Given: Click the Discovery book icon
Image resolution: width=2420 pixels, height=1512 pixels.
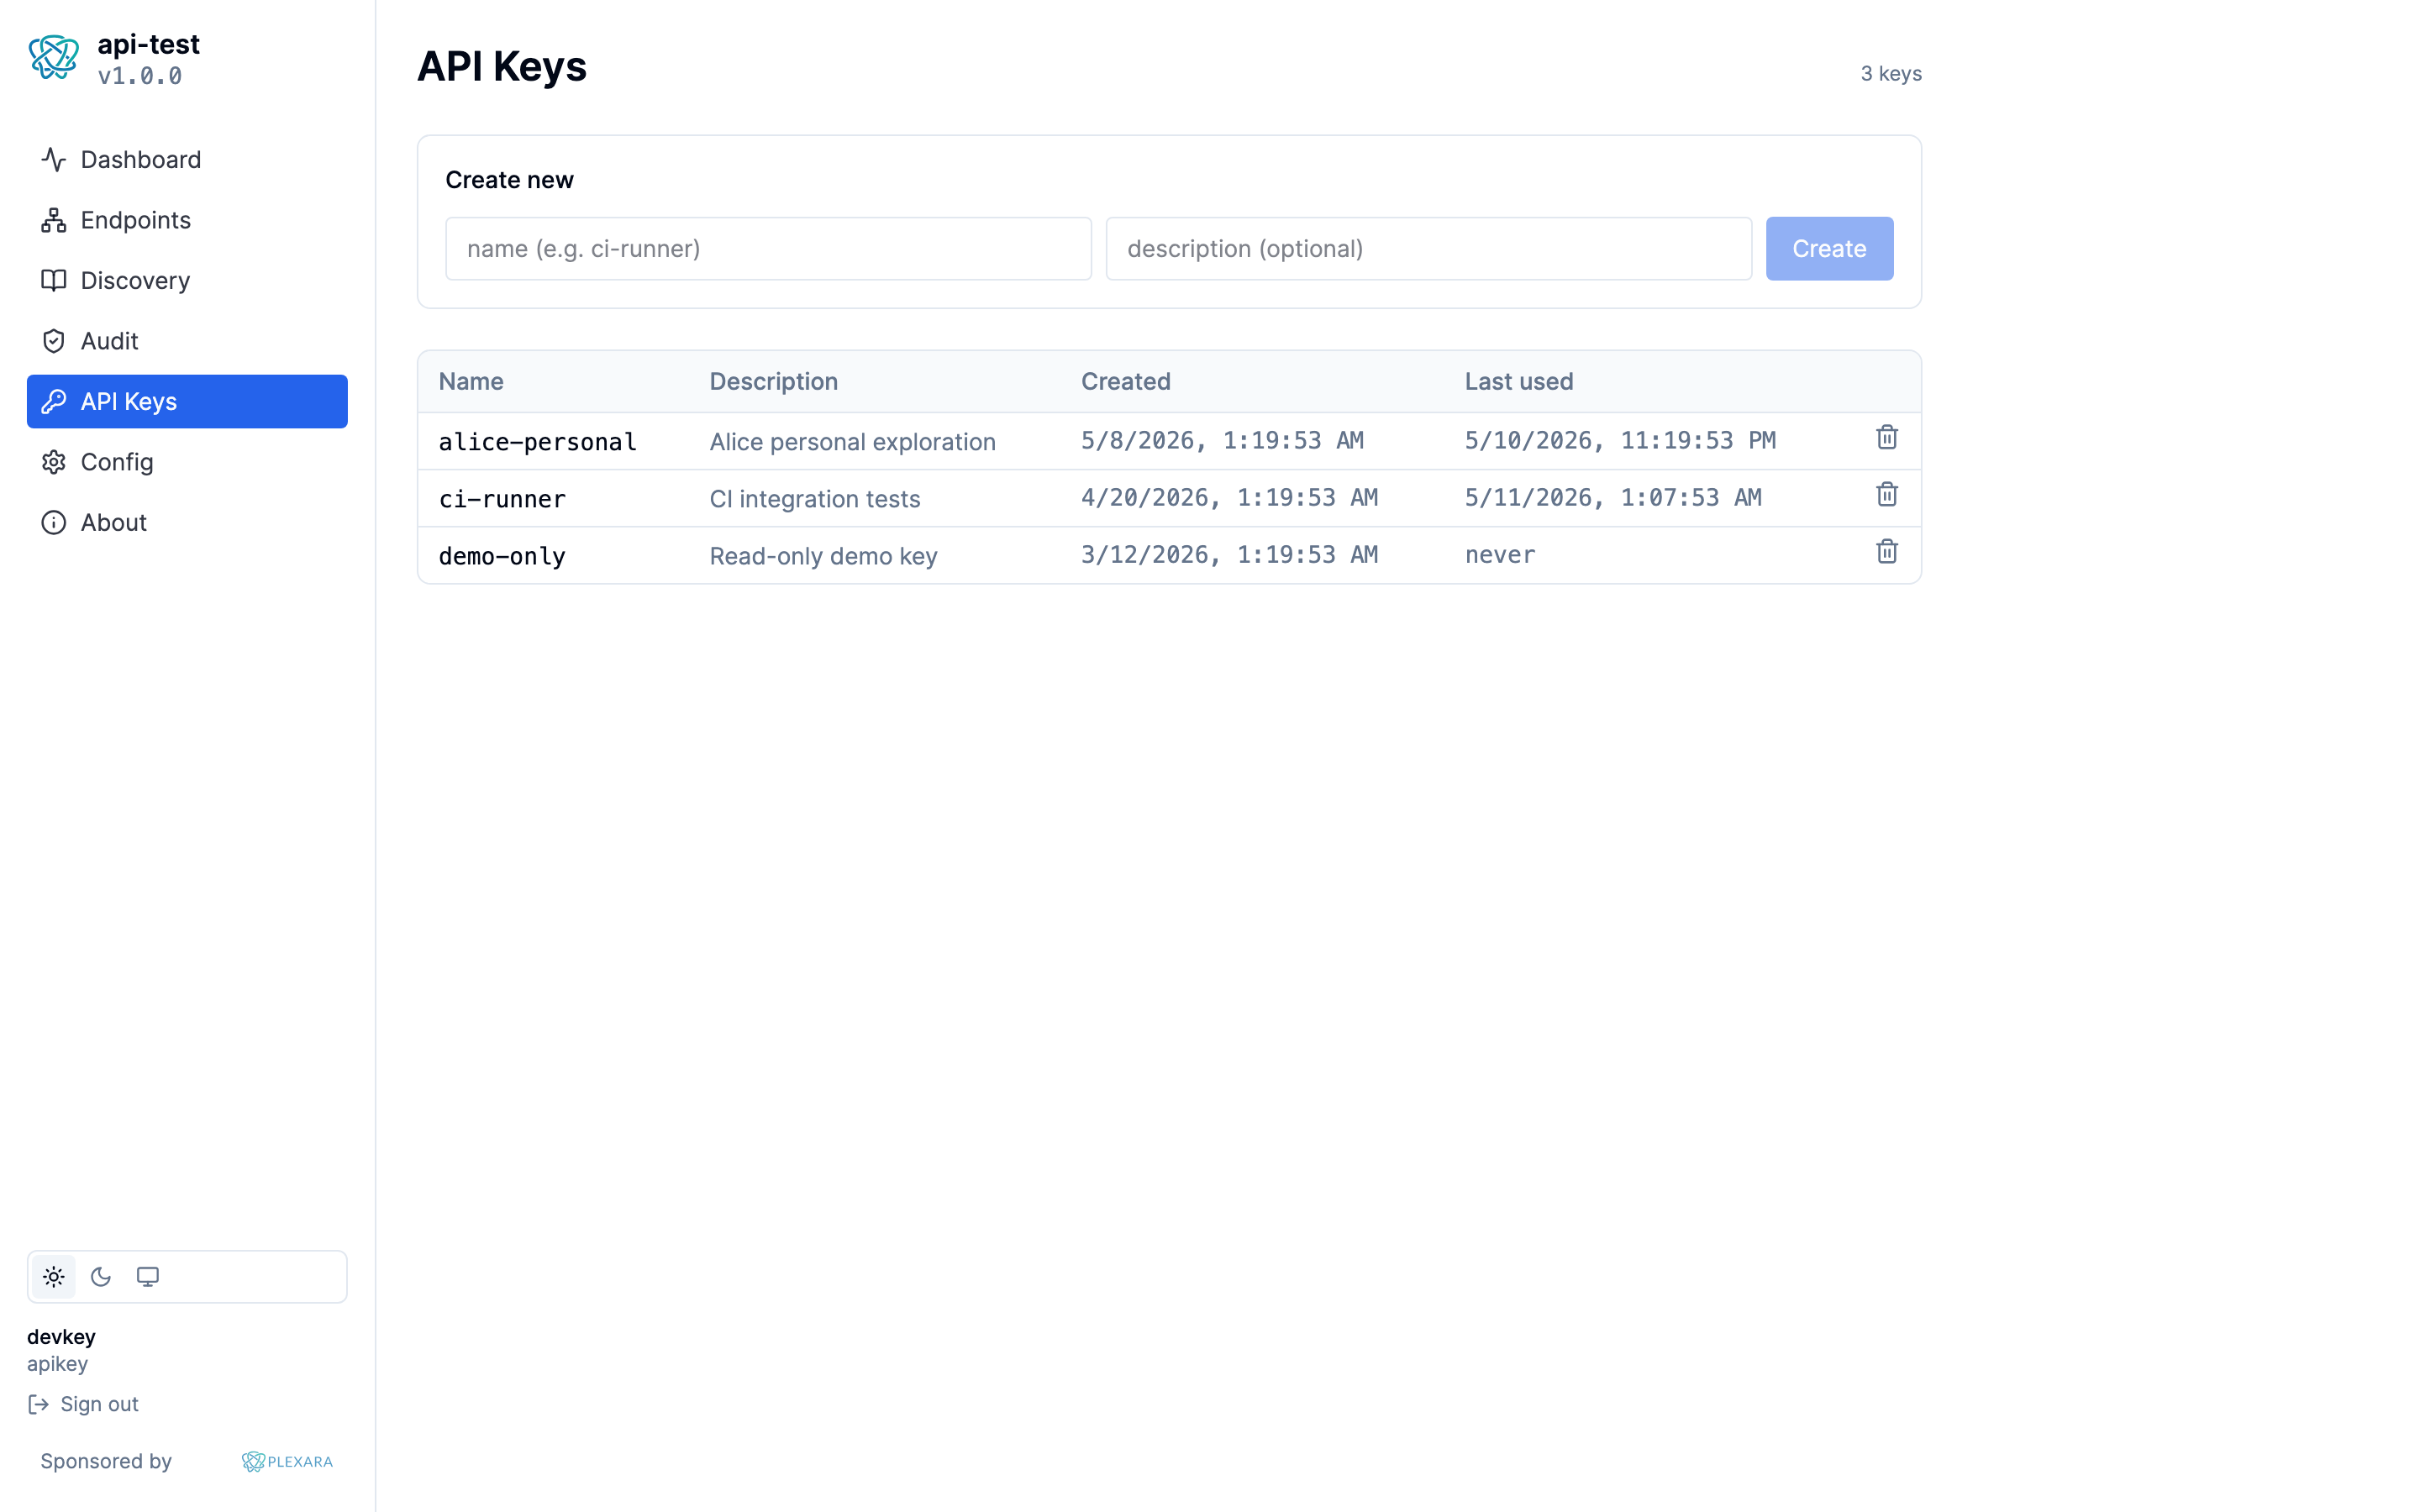Looking at the screenshot, I should (54, 281).
